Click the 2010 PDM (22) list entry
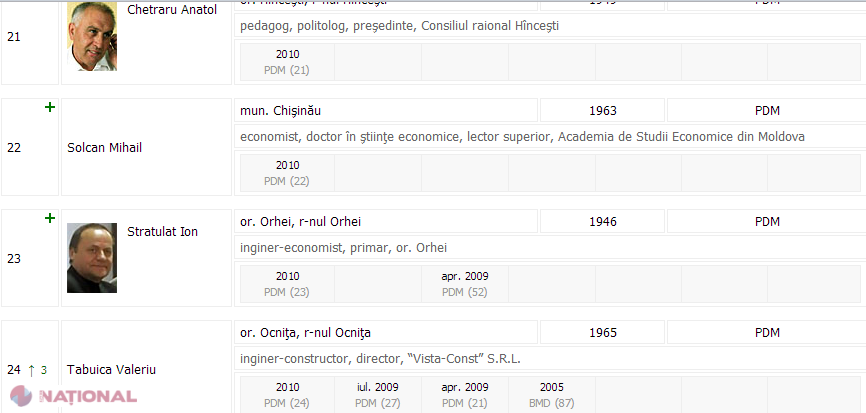Screen dimensions: 866x413 click(287, 173)
